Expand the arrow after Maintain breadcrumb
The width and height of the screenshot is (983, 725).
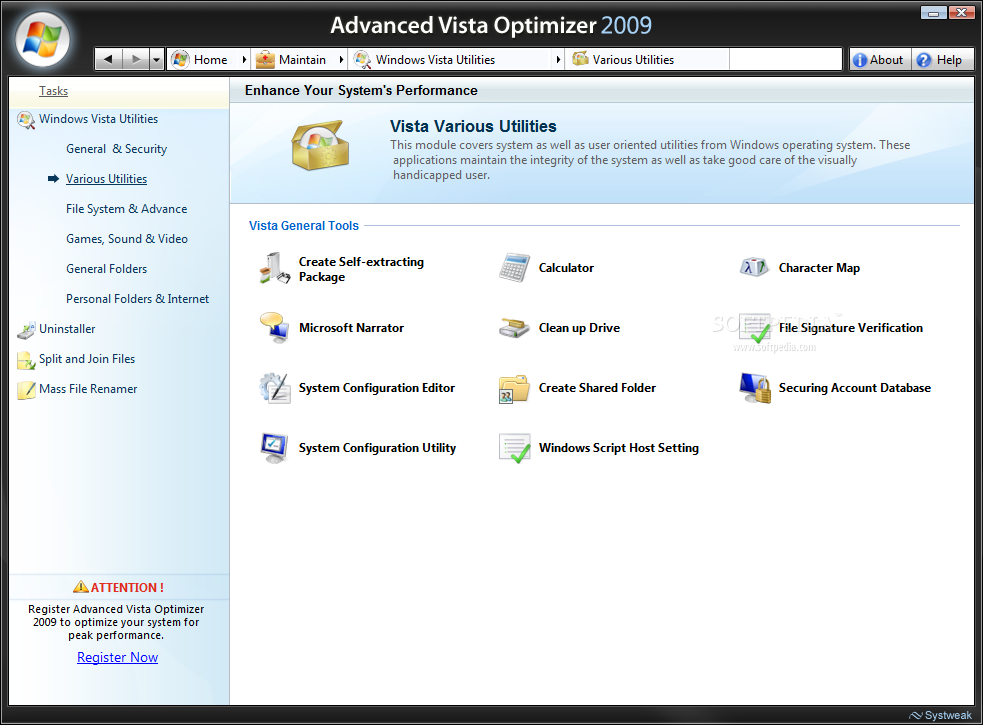[341, 60]
